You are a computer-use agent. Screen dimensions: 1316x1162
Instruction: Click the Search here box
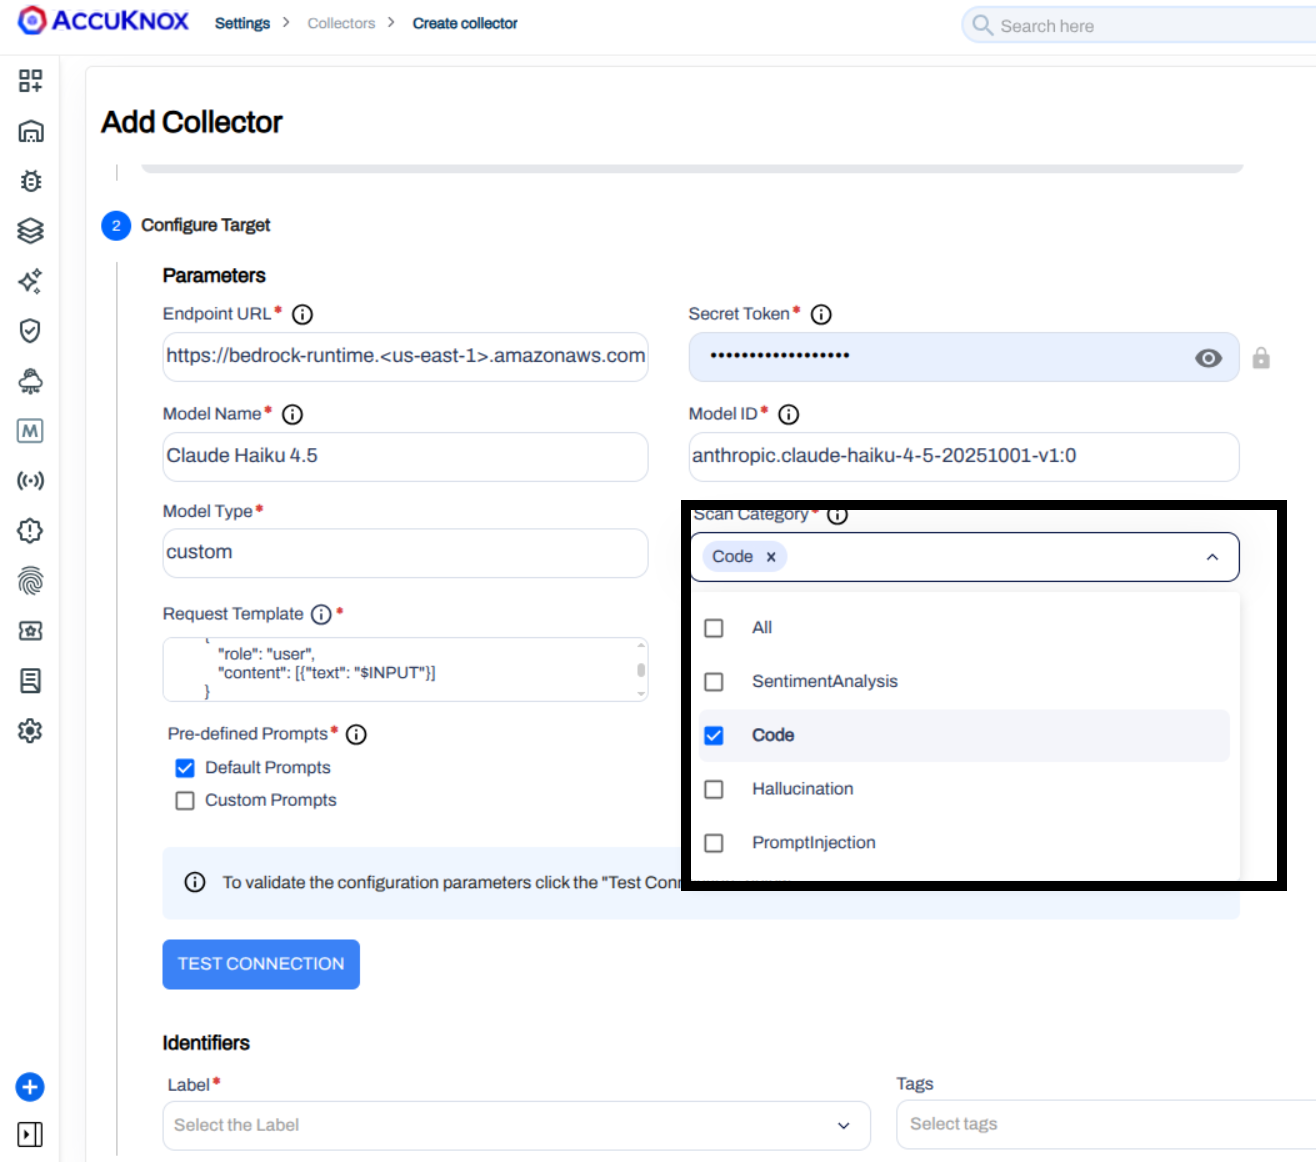click(x=1140, y=26)
